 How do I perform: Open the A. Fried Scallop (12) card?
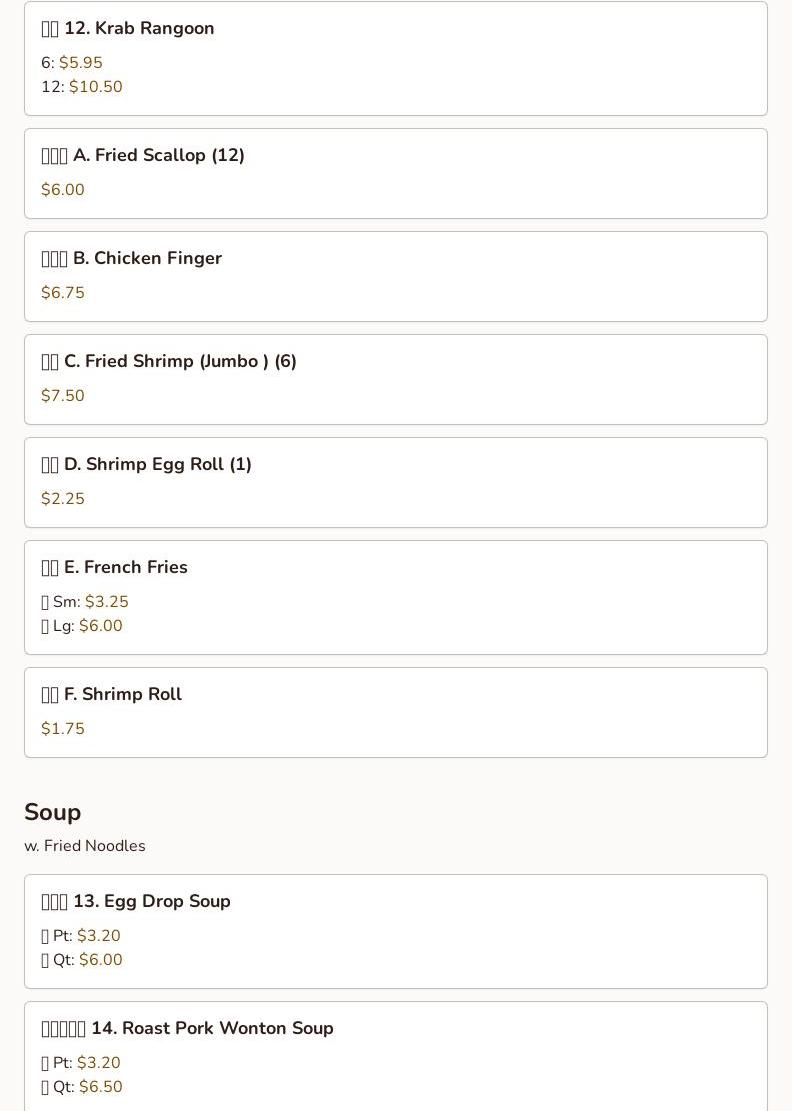coord(395,174)
